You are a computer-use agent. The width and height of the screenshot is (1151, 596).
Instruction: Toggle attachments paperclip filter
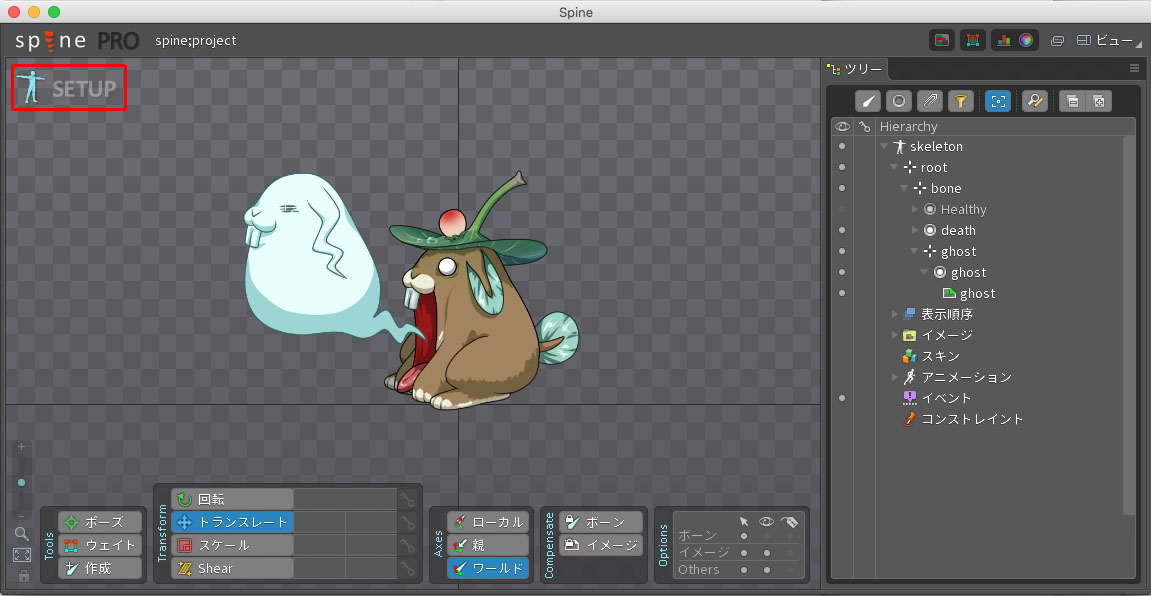[x=930, y=101]
